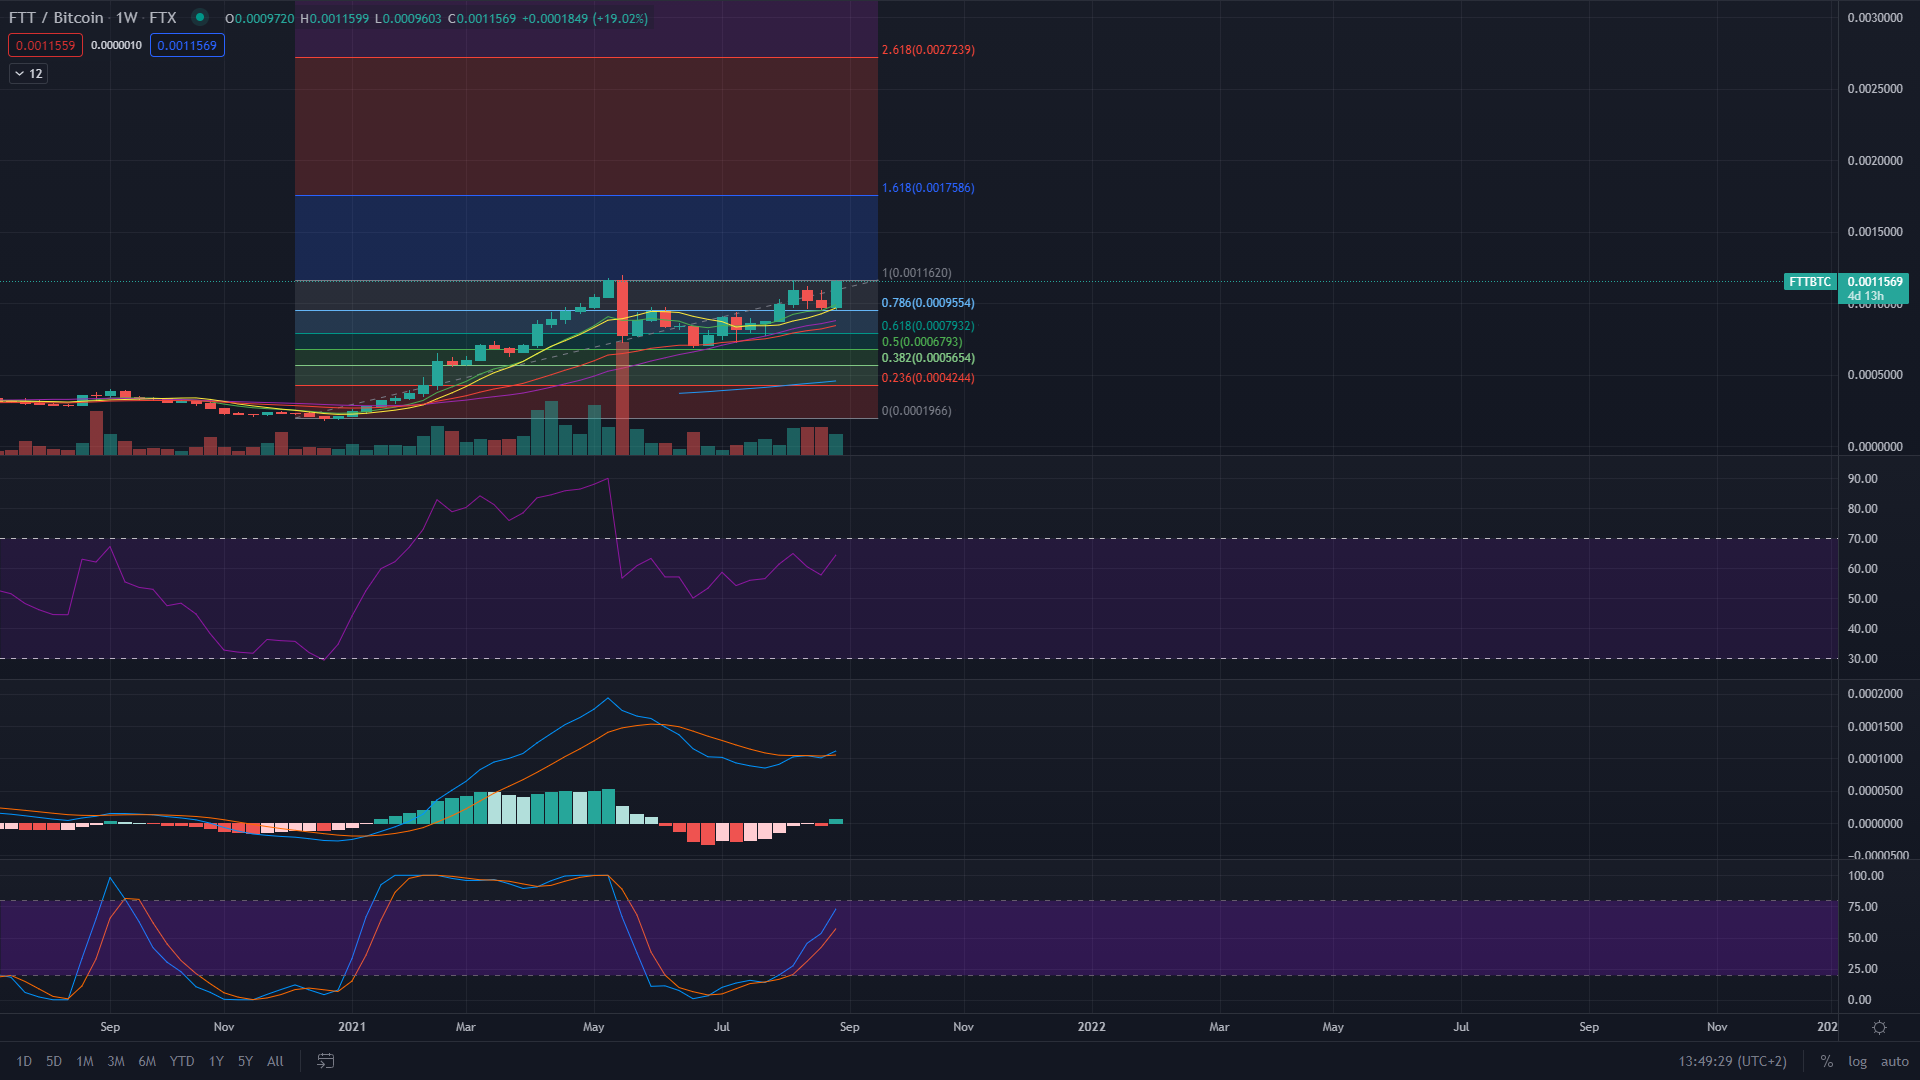Viewport: 1920px width, 1080px height.
Task: Open chart settings gear icon
Action: pos(1879,1027)
